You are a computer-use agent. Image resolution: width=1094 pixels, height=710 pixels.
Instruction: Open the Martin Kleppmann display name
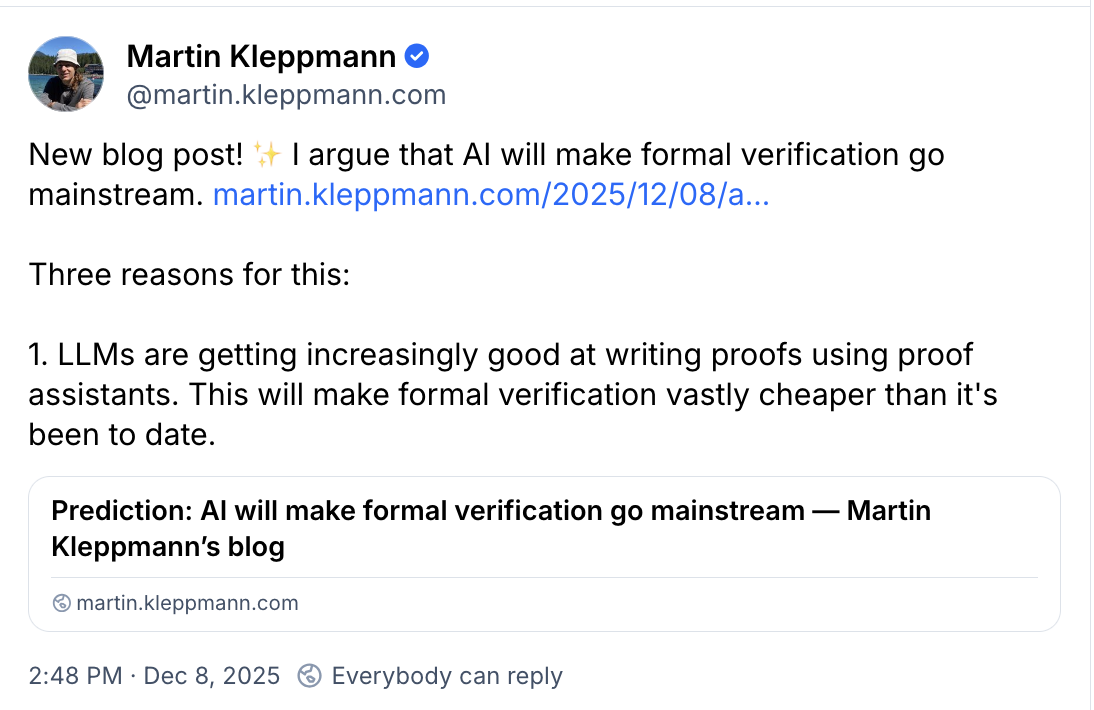click(x=261, y=57)
